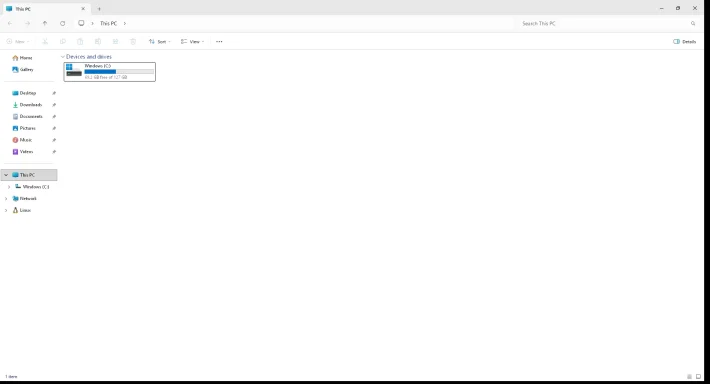This screenshot has height=384, width=710.
Task: Expand Windows (C:) in navigation tree
Action: pyautogui.click(x=9, y=187)
